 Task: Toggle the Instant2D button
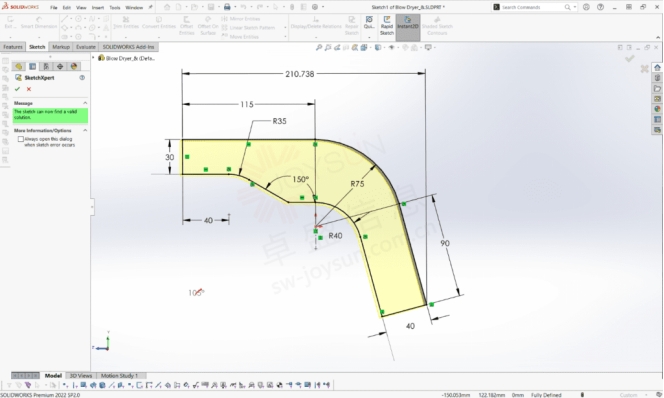tap(408, 26)
